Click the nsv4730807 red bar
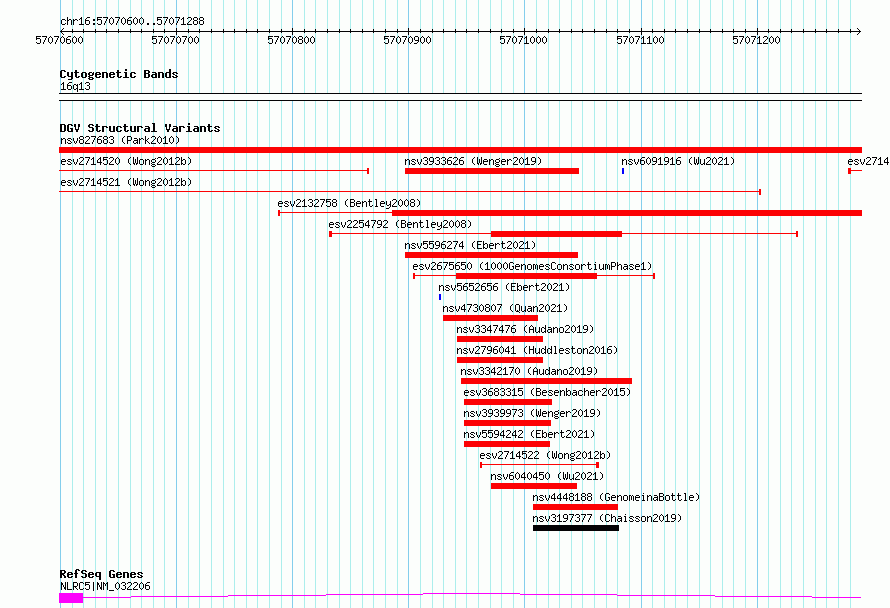 [x=490, y=318]
